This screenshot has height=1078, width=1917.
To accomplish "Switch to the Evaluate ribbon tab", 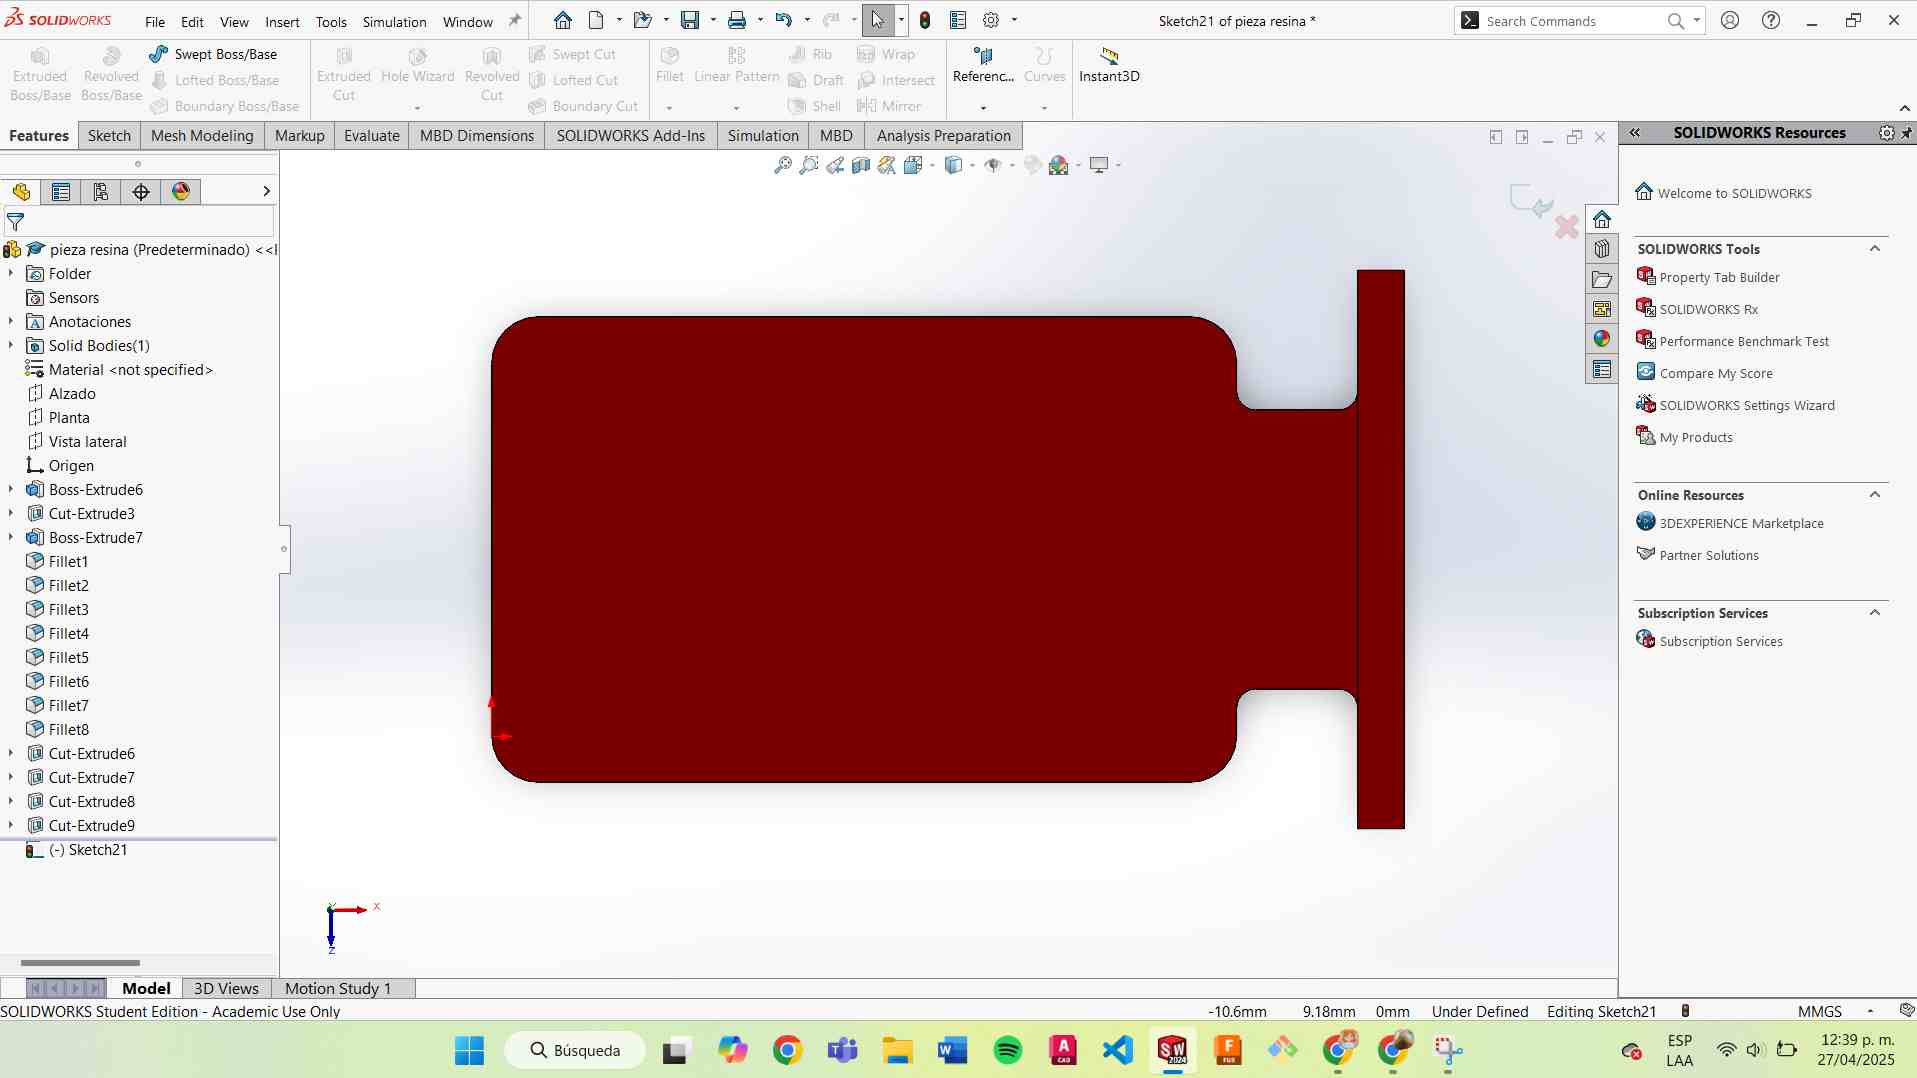I will pyautogui.click(x=372, y=136).
